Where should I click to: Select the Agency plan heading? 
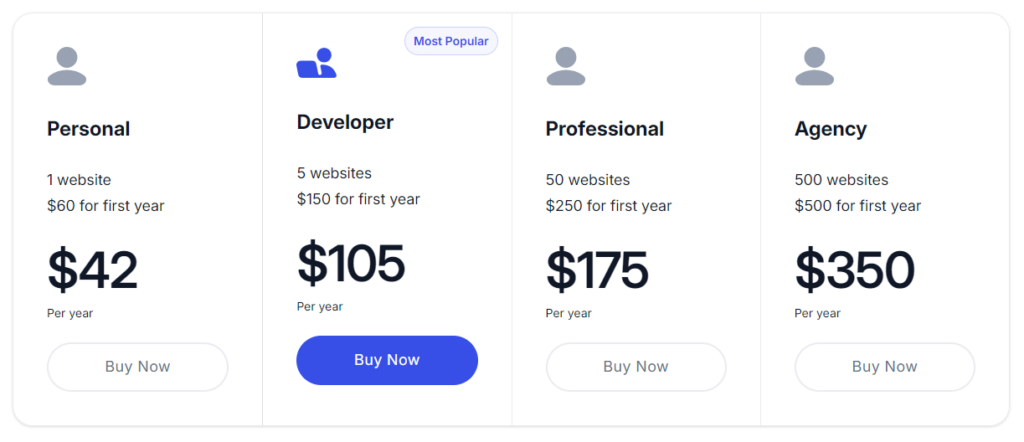[x=831, y=129]
